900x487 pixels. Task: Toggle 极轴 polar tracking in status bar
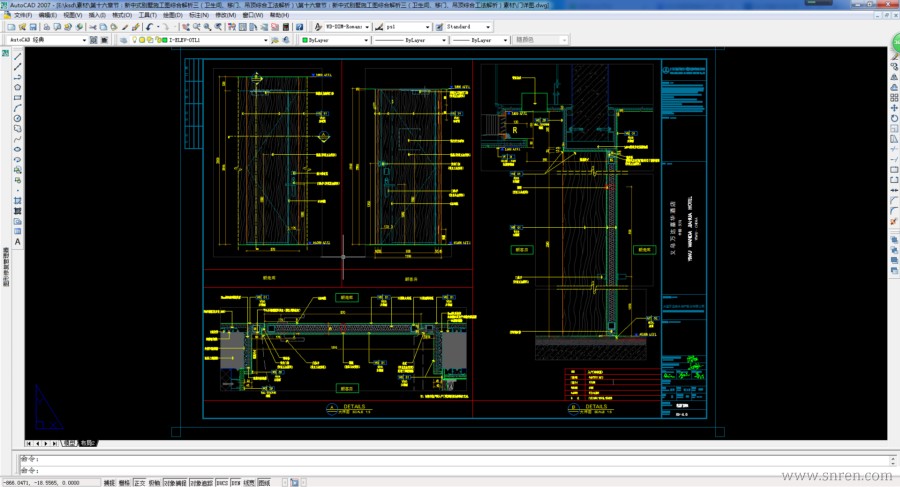[x=154, y=483]
